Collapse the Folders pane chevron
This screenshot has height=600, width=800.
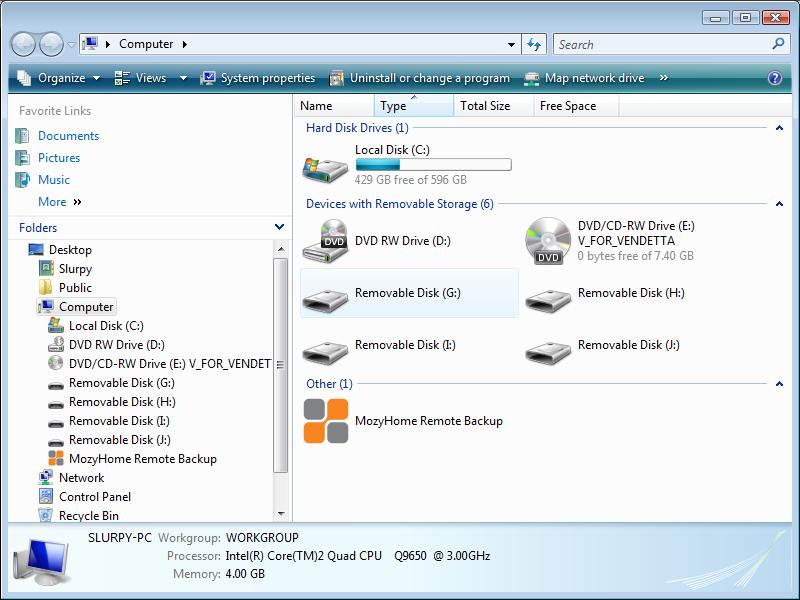pos(279,227)
